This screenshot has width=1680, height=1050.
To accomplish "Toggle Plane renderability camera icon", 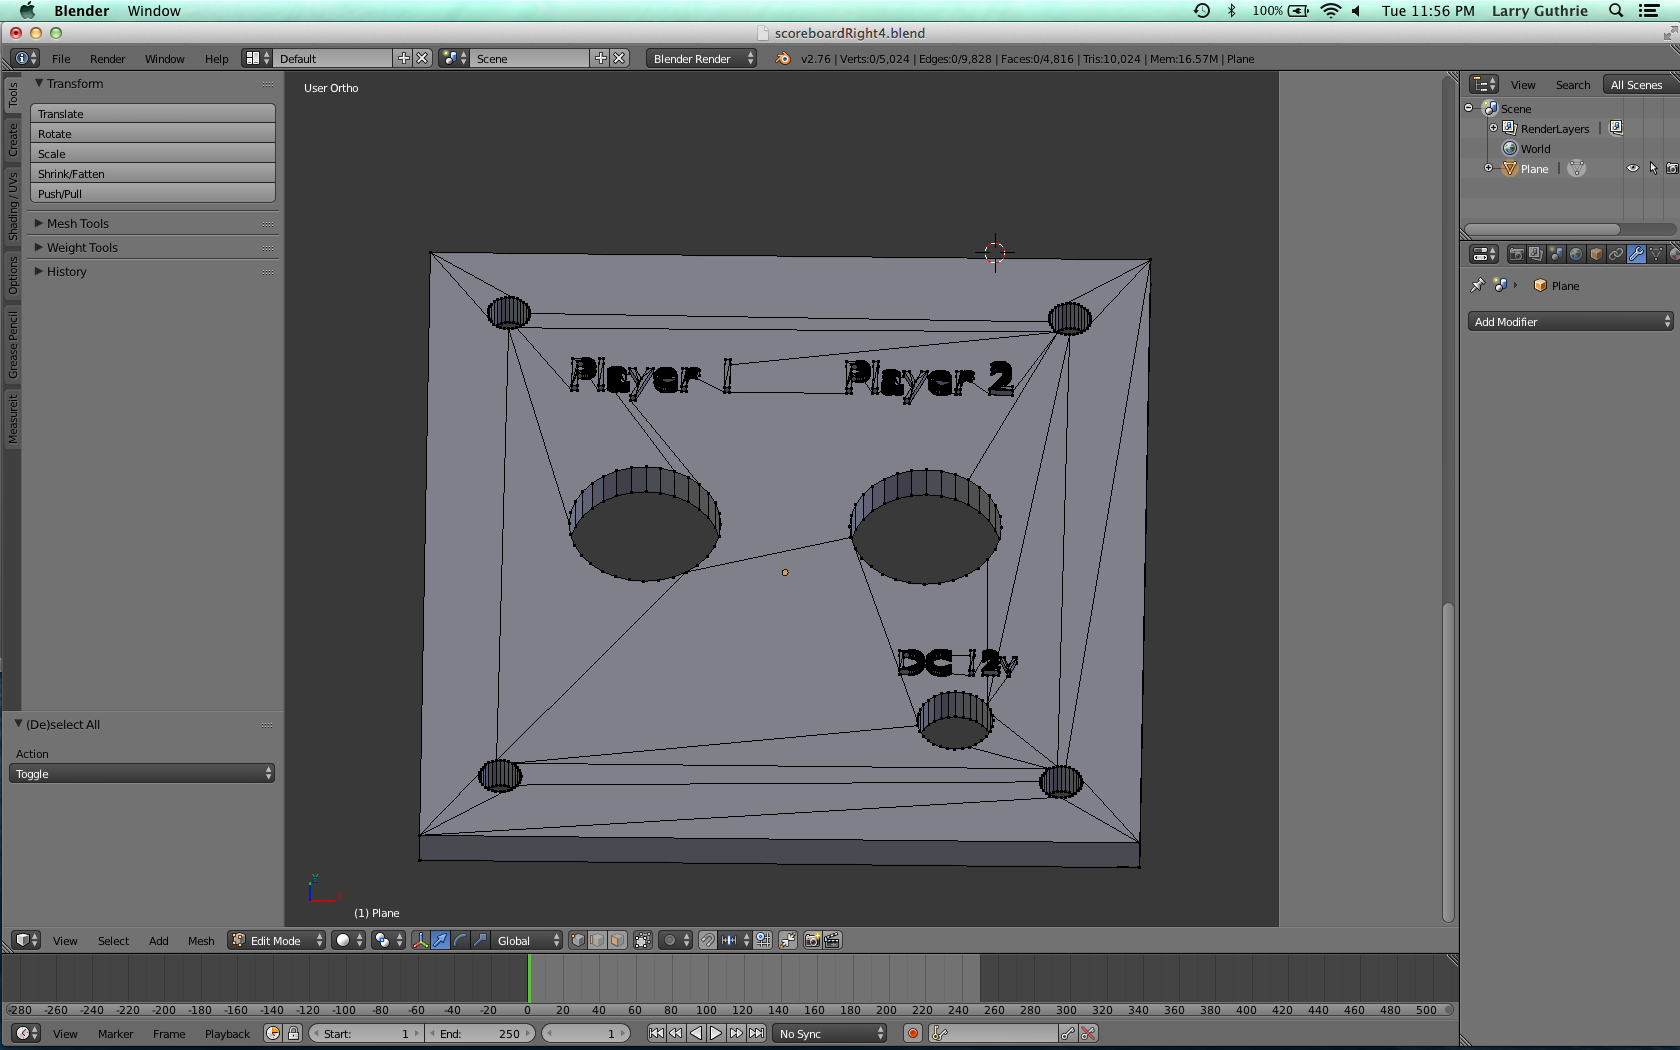I will coord(1672,169).
